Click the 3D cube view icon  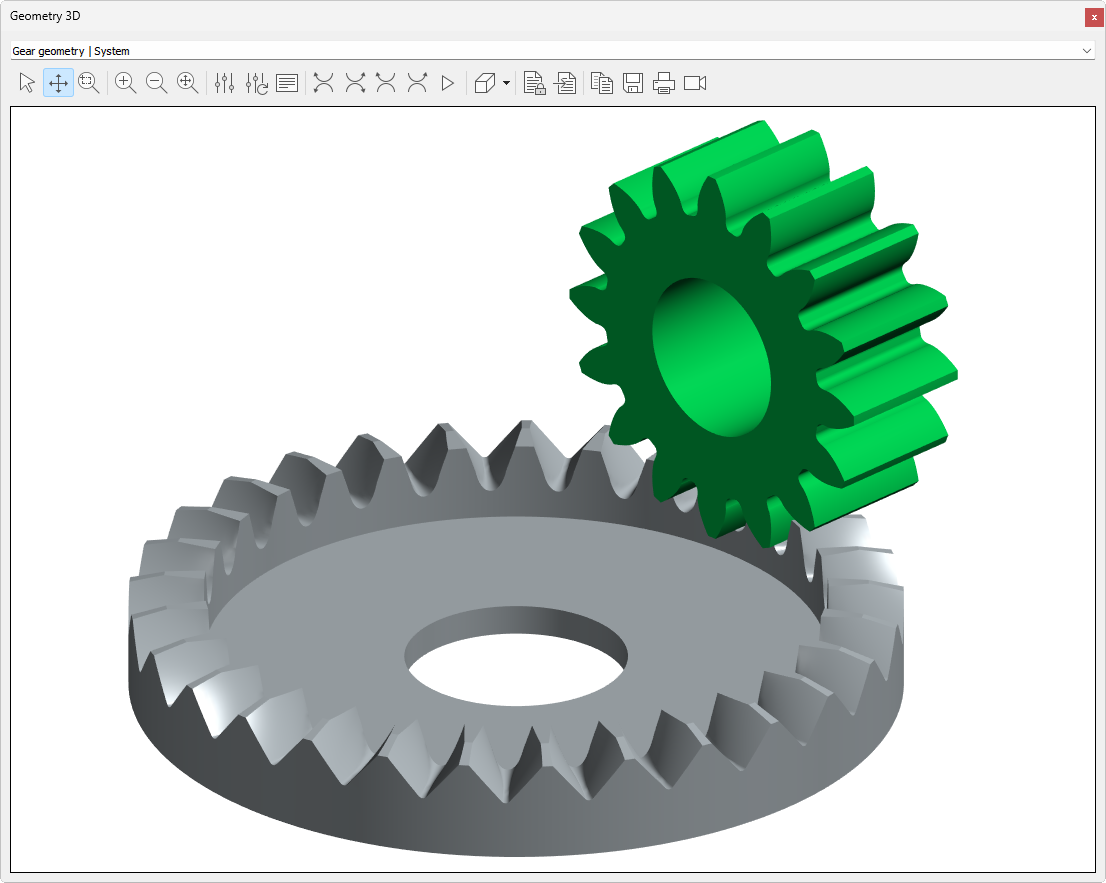pyautogui.click(x=485, y=83)
